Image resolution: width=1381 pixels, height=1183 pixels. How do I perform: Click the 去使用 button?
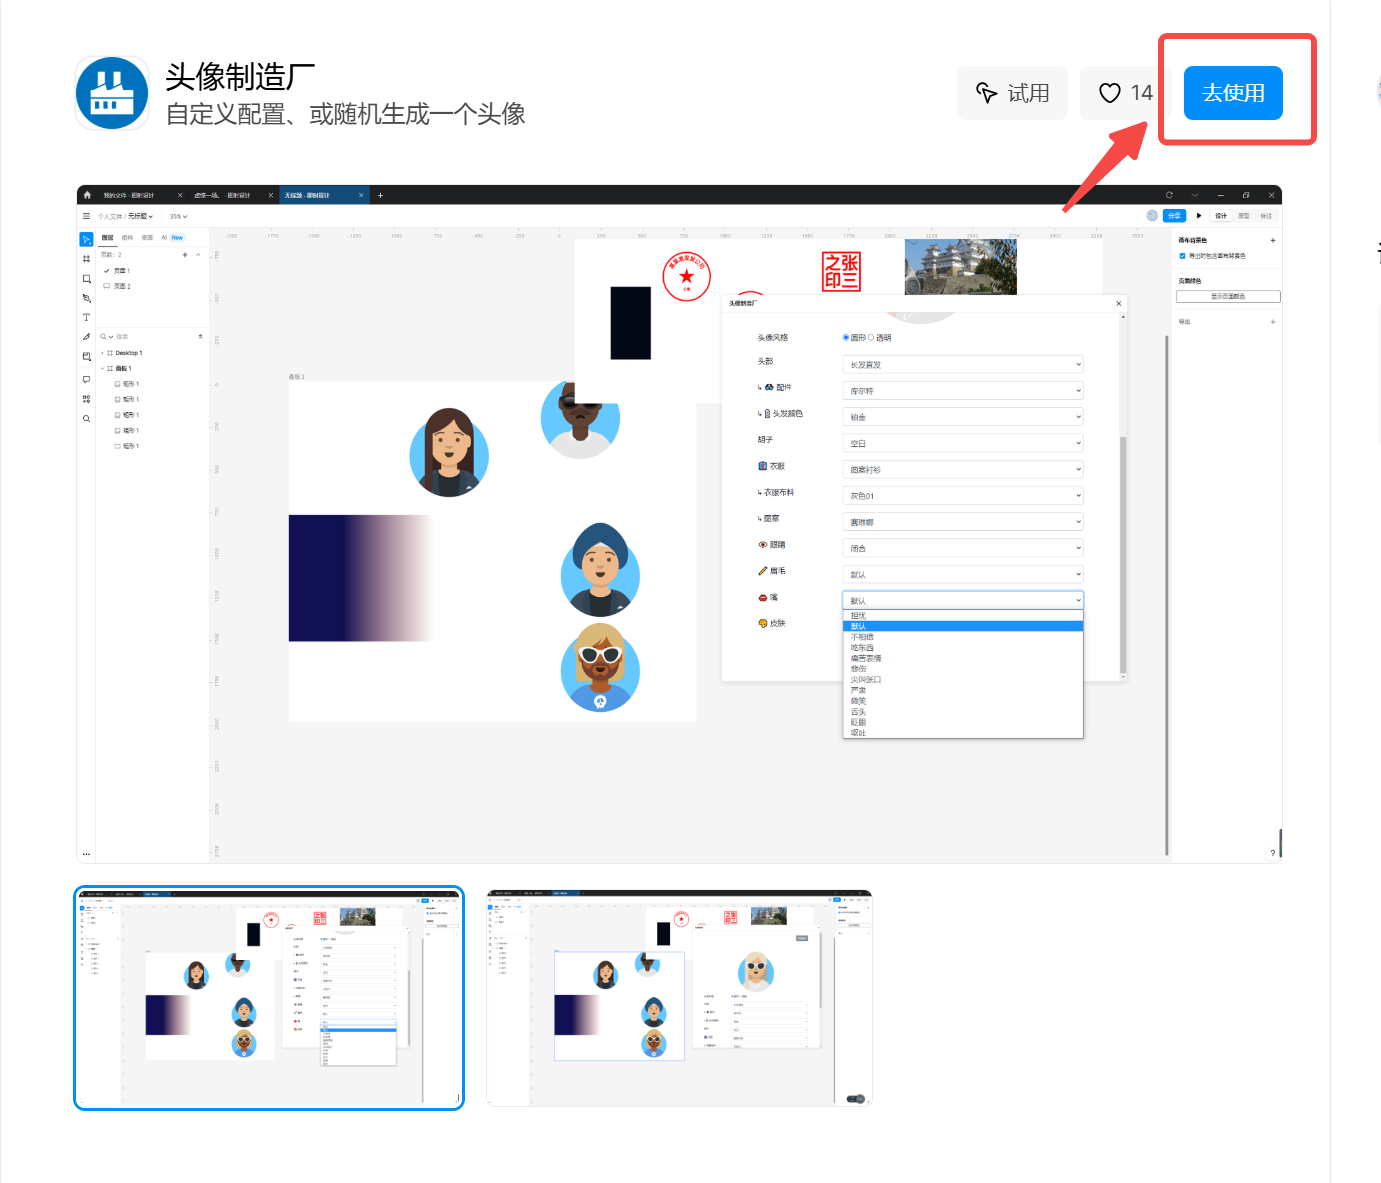point(1232,93)
